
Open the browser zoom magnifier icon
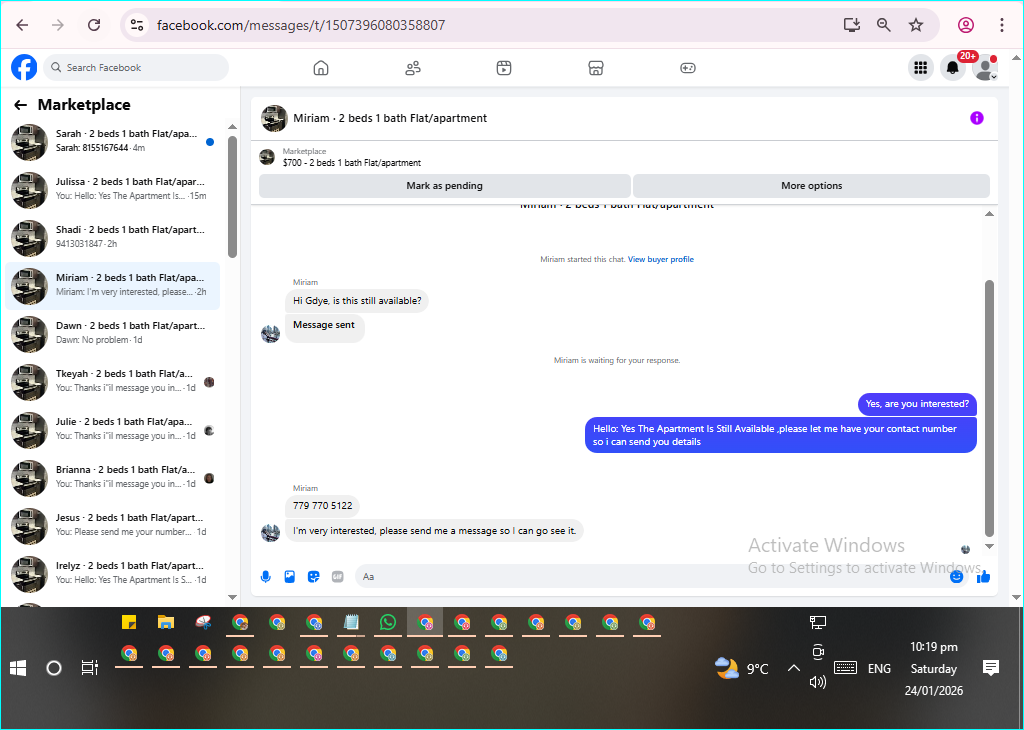coord(884,25)
